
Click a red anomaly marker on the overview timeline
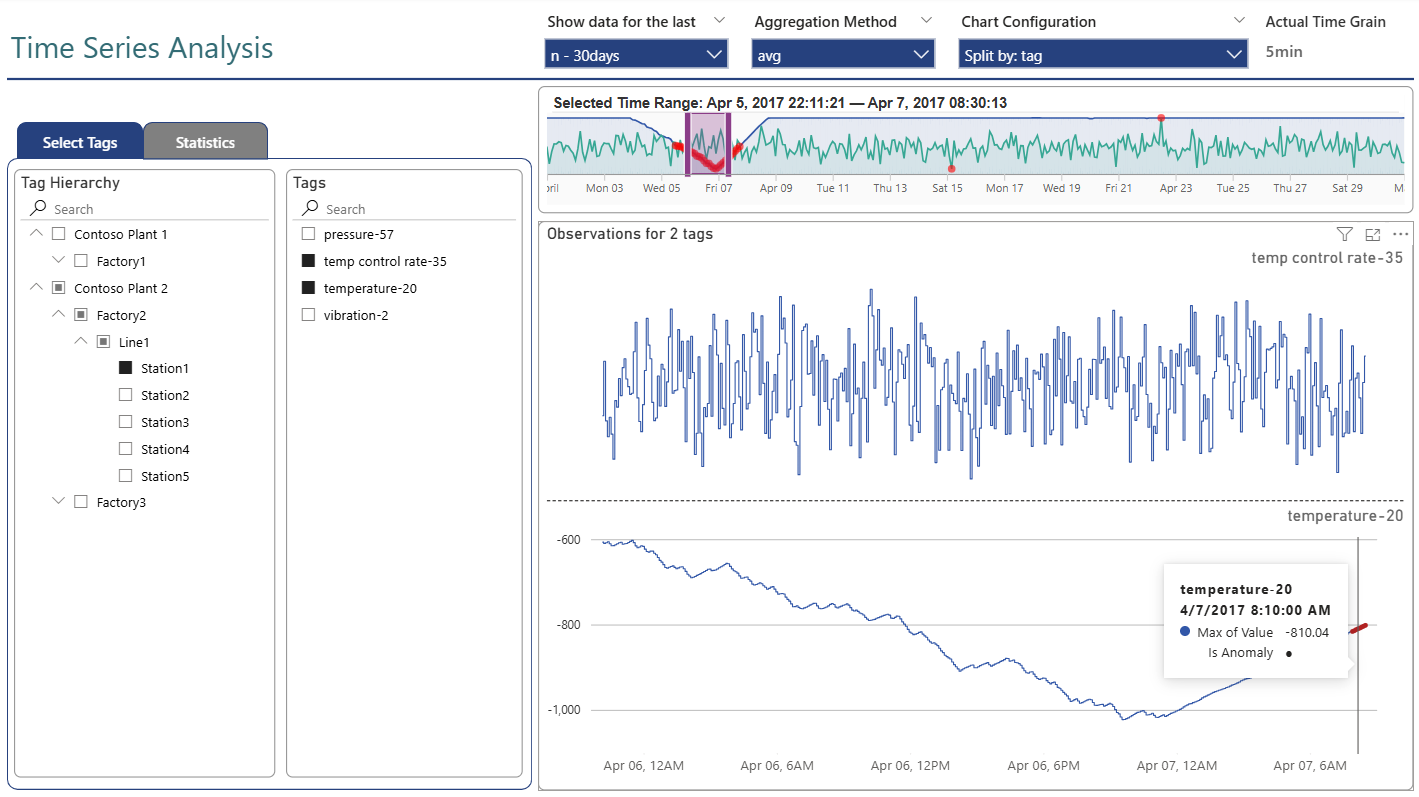1161,118
